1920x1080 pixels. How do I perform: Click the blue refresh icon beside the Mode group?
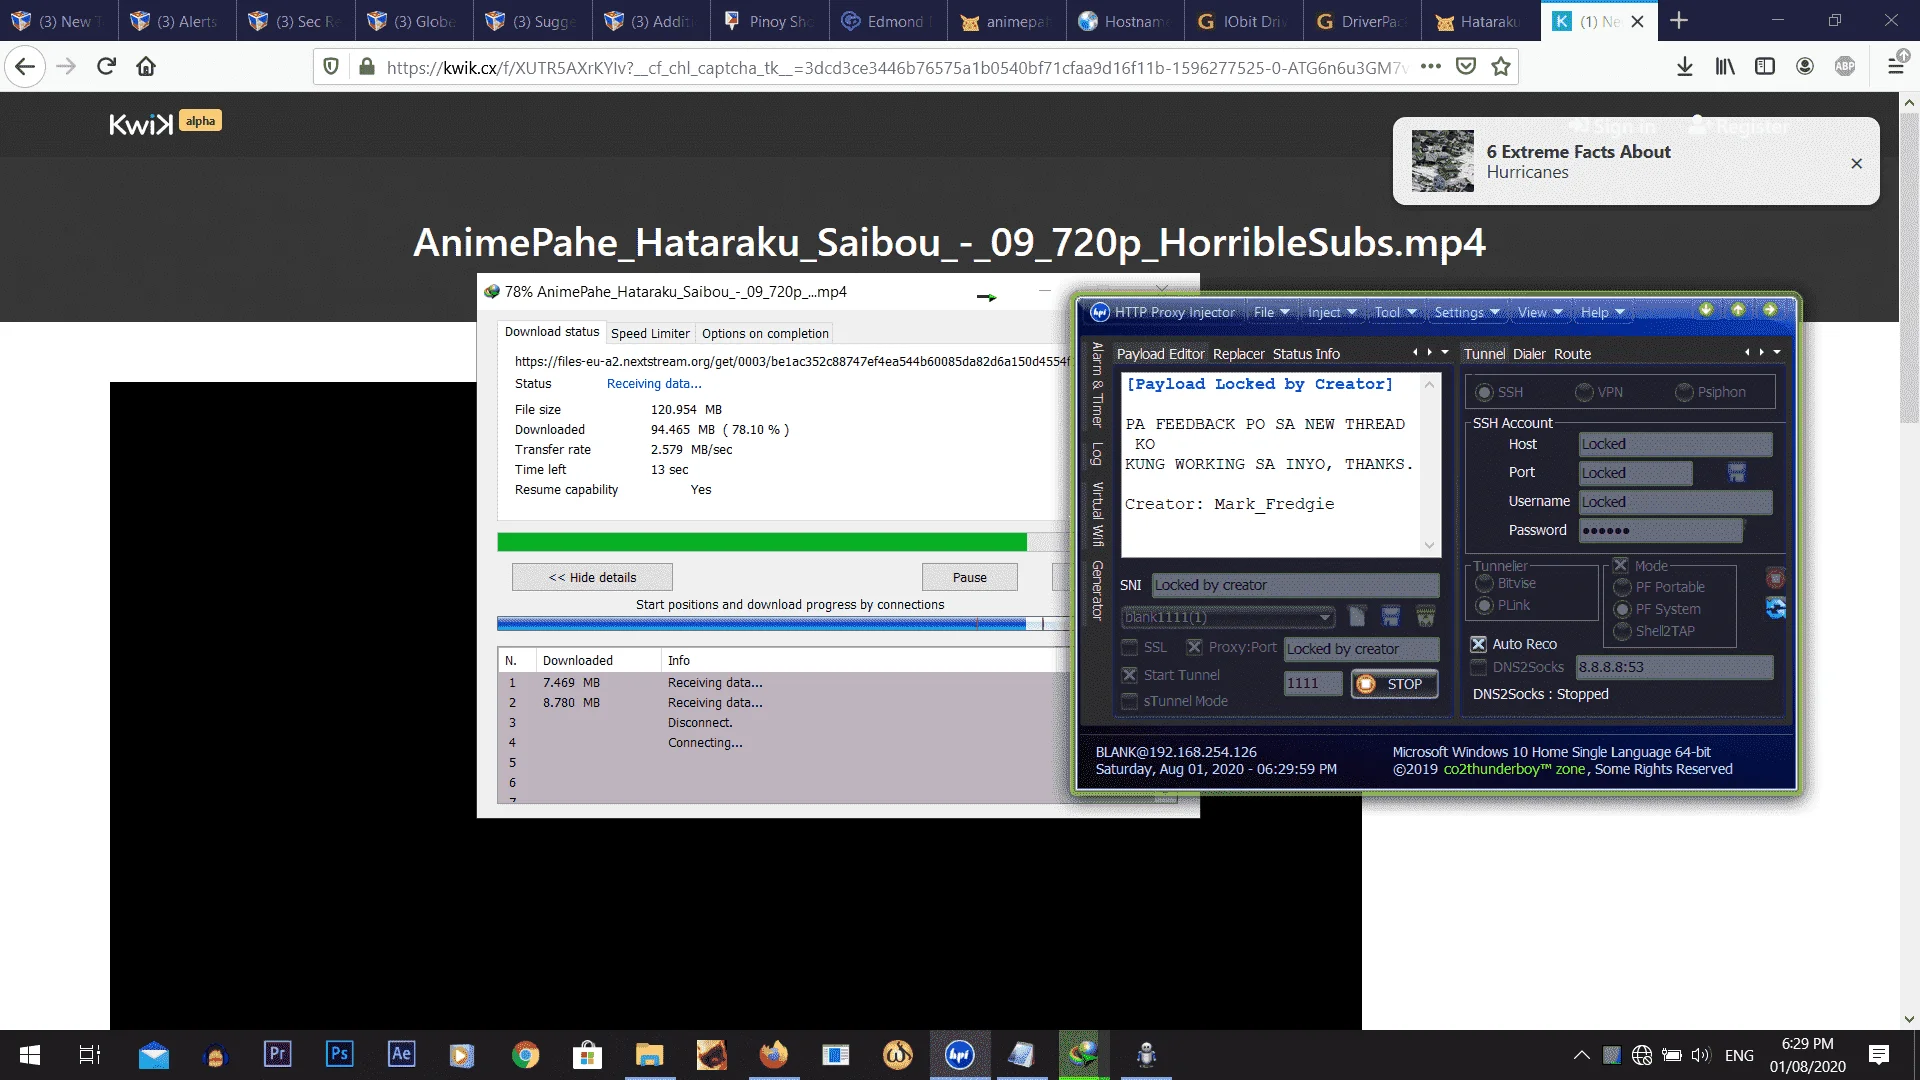[1776, 608]
